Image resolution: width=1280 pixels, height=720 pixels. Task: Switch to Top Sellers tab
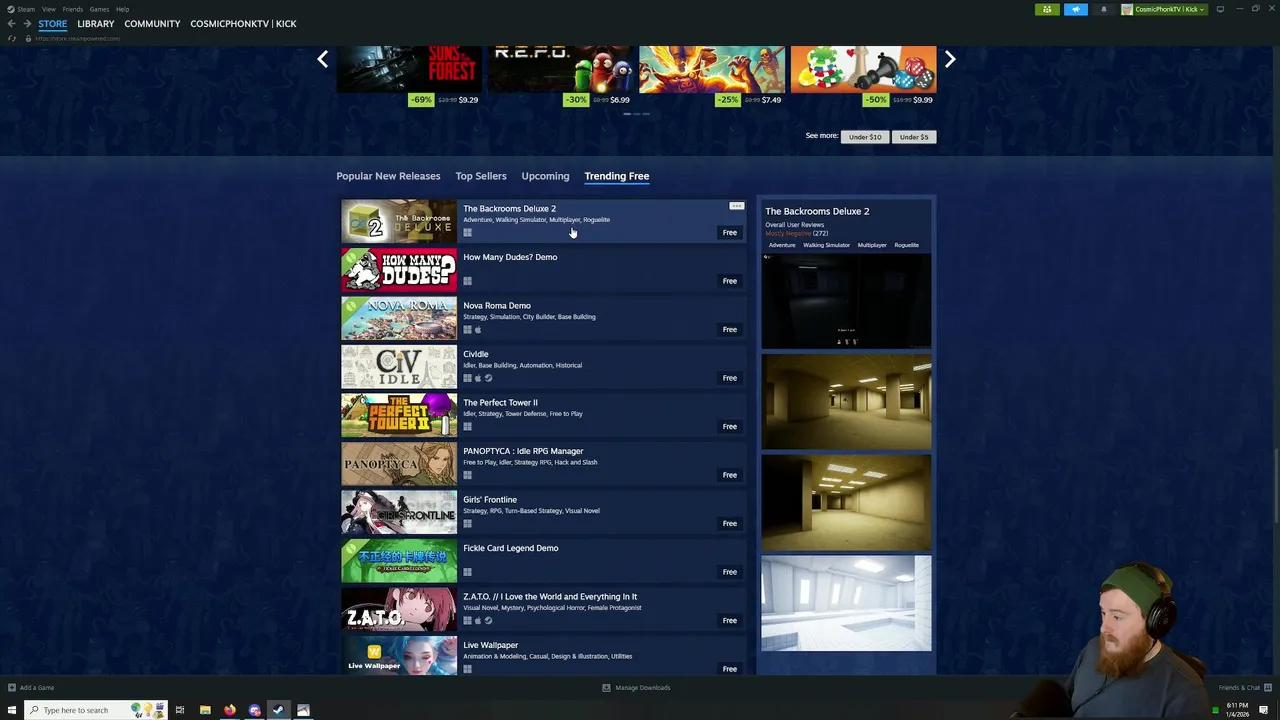[x=481, y=176]
